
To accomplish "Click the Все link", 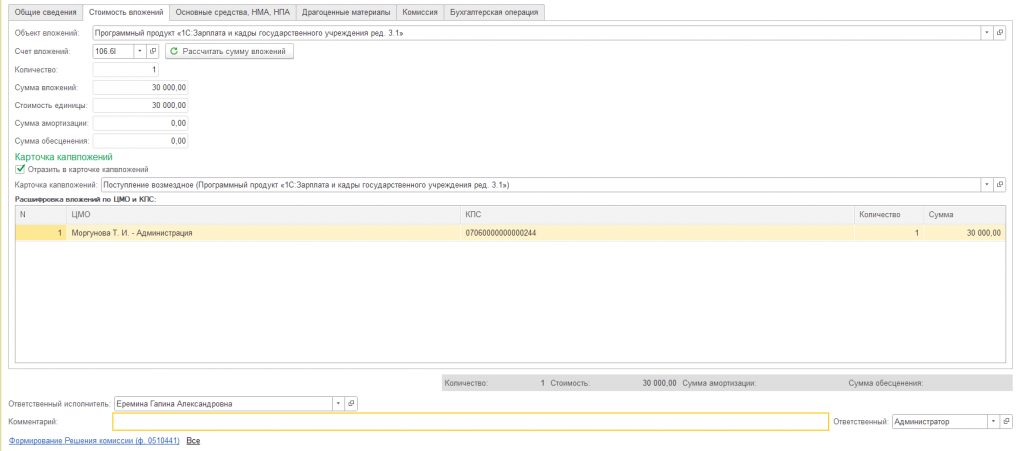I will 193,441.
